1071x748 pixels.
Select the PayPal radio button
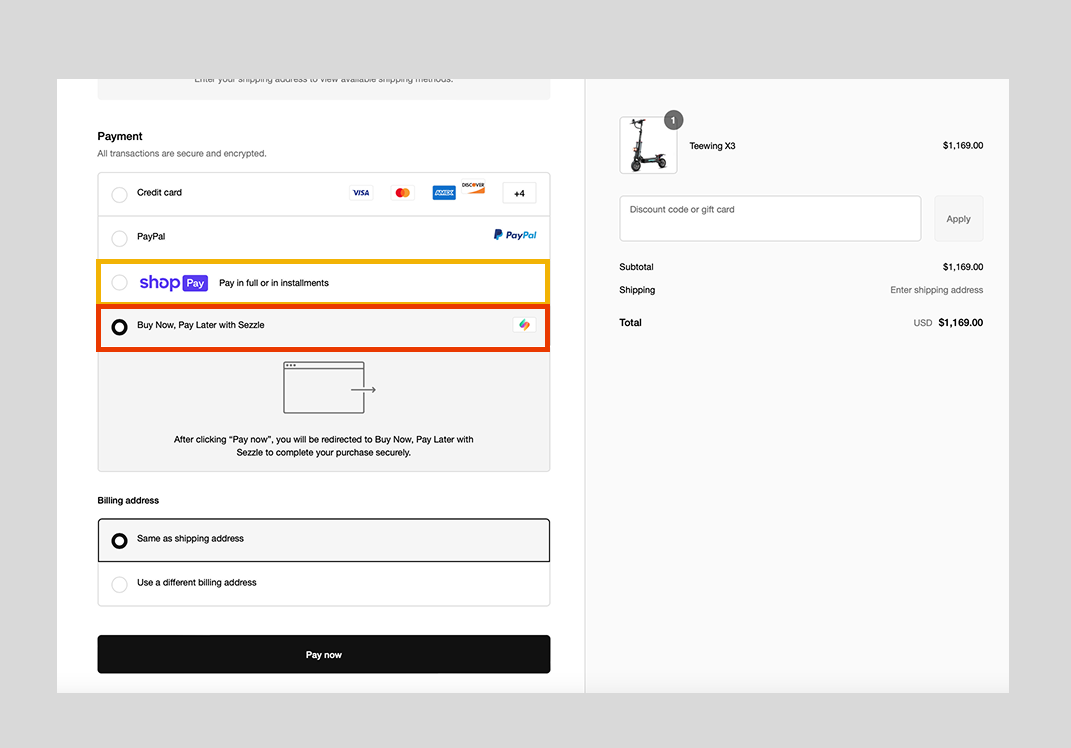point(120,238)
